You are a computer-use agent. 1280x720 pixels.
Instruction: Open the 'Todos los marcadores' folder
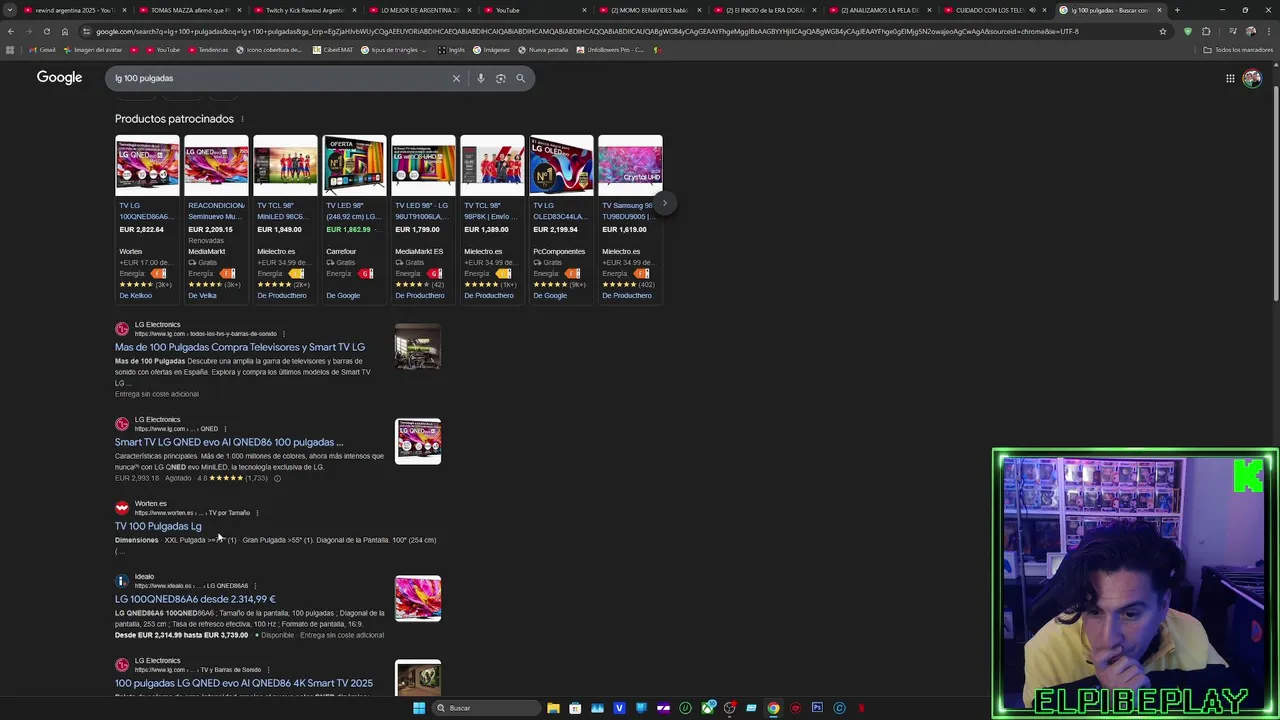tap(1238, 50)
